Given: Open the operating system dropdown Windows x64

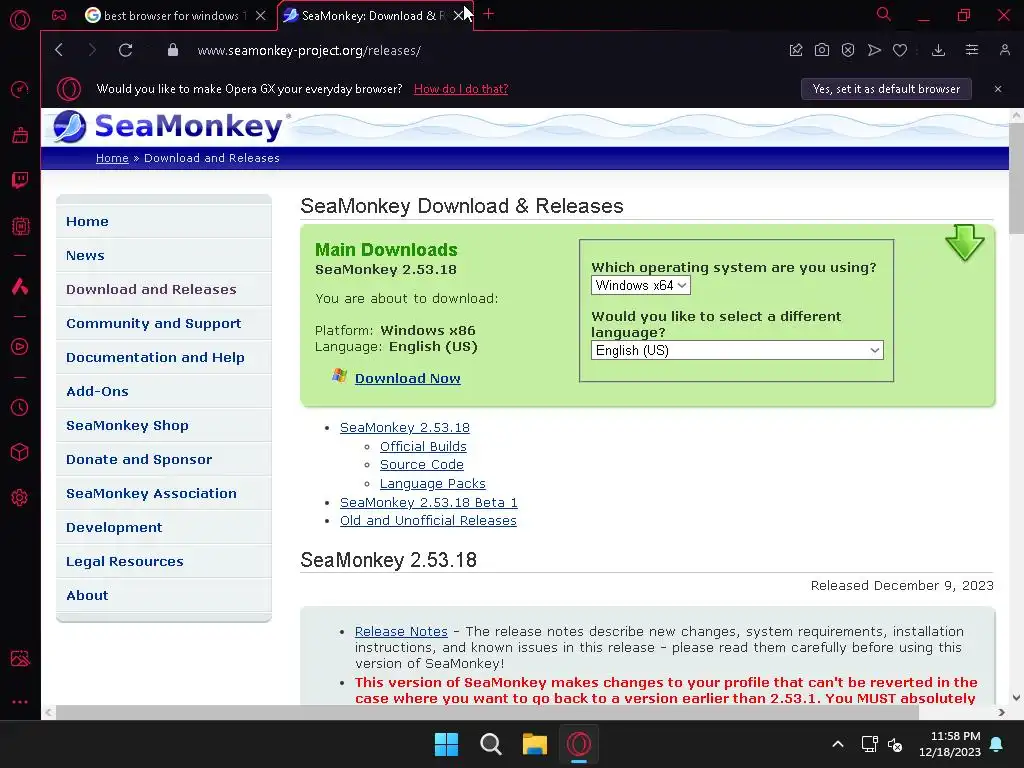Looking at the screenshot, I should pos(641,285).
